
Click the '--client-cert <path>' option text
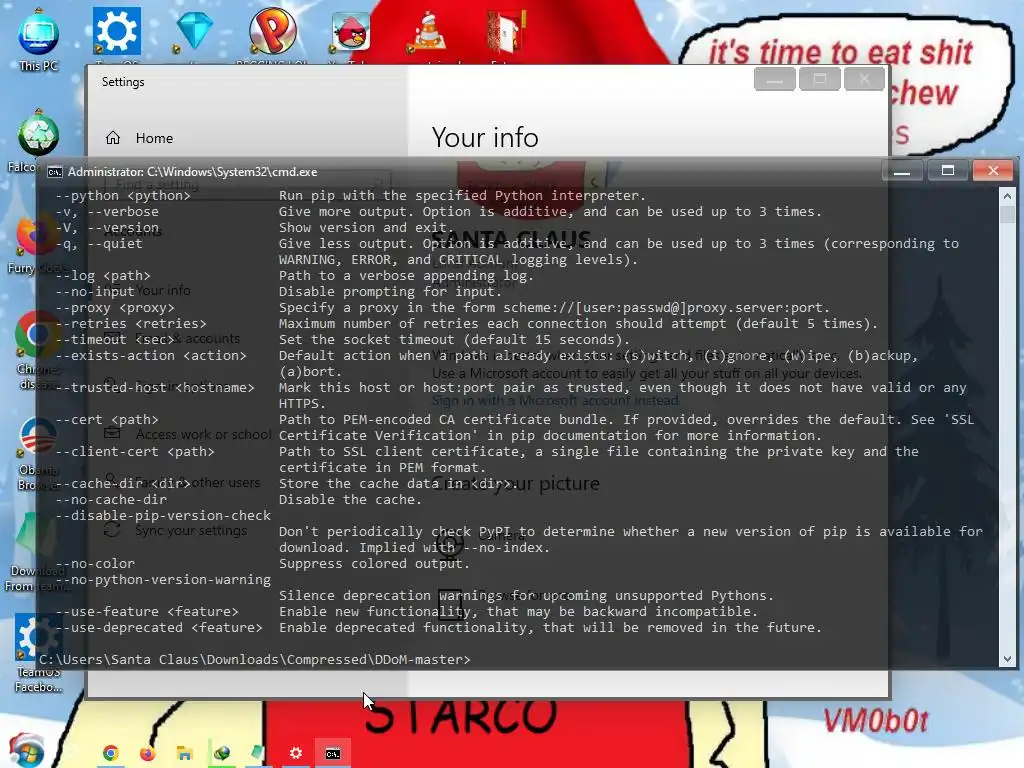coord(135,451)
